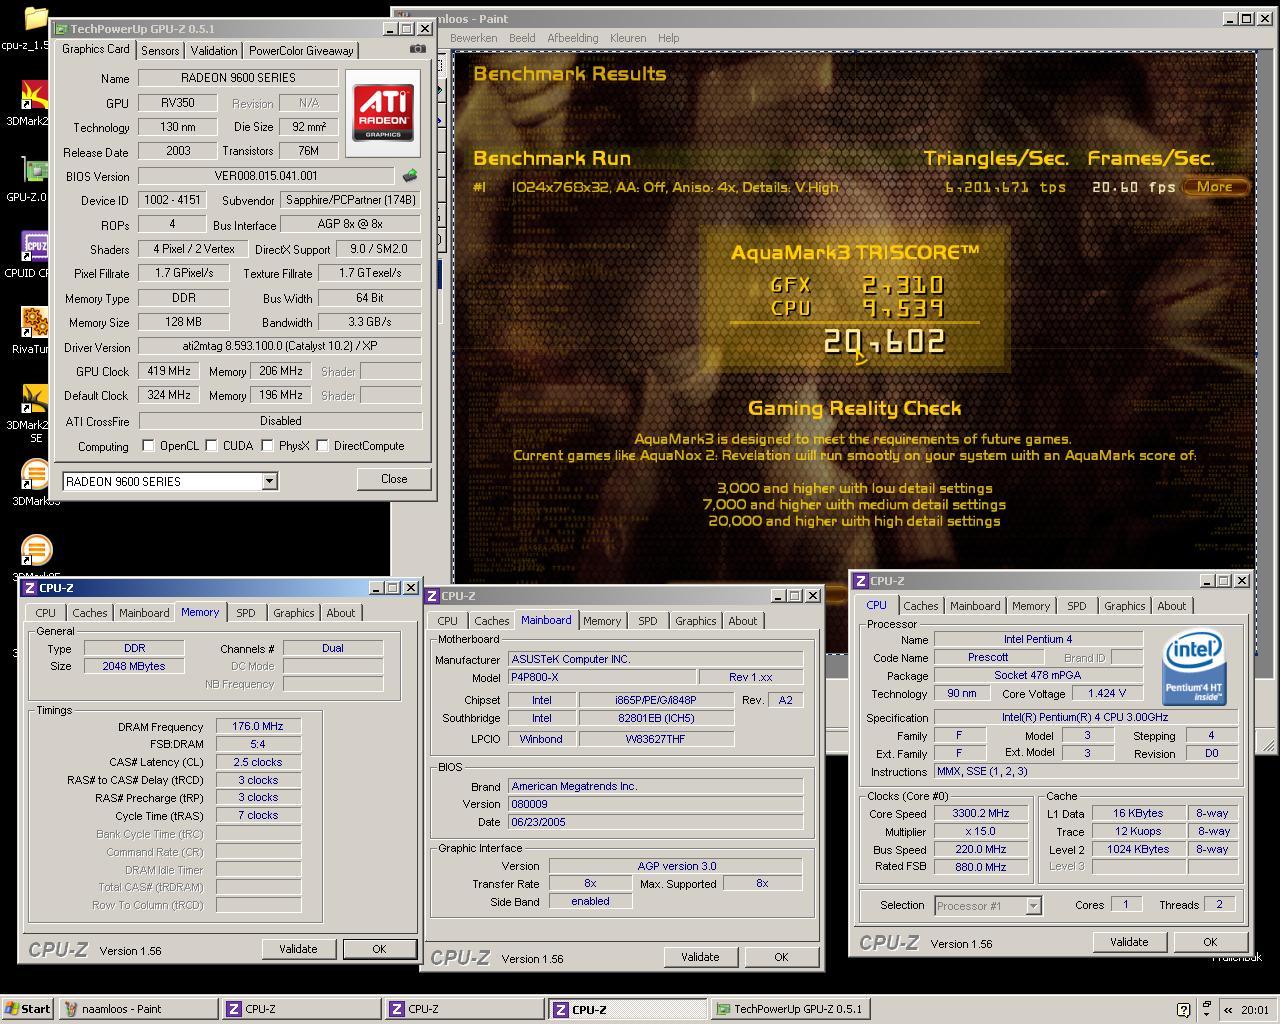This screenshot has height=1024, width=1280.
Task: Click the AquaMark3 total score 20,602
Action: point(884,343)
